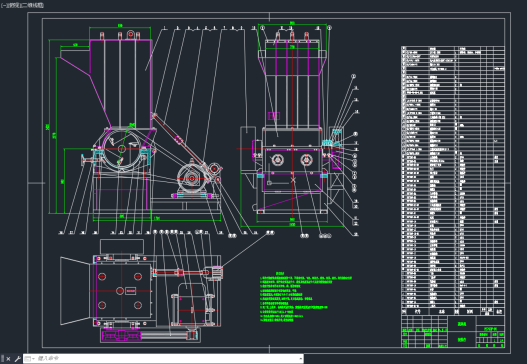Open command line customize wrench menu
Viewport: 527px width, 364px height.
click(17, 359)
